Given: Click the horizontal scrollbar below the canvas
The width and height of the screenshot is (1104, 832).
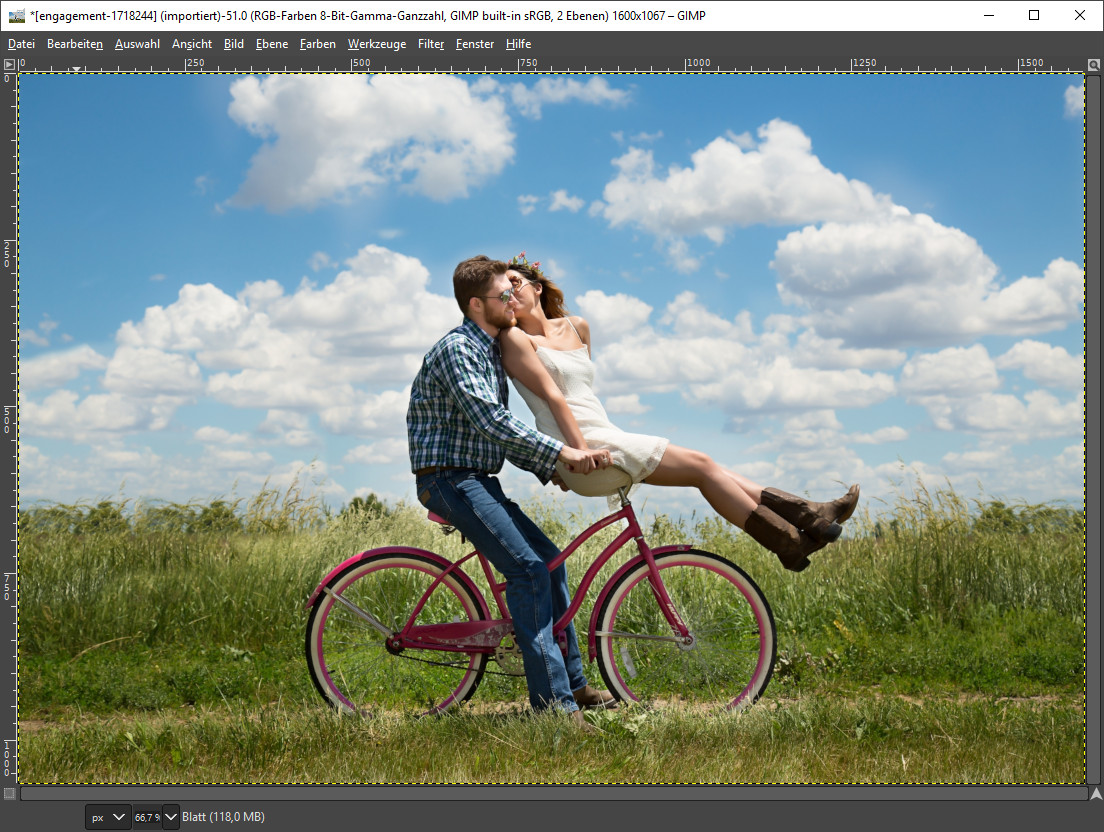Looking at the screenshot, I should [x=552, y=793].
